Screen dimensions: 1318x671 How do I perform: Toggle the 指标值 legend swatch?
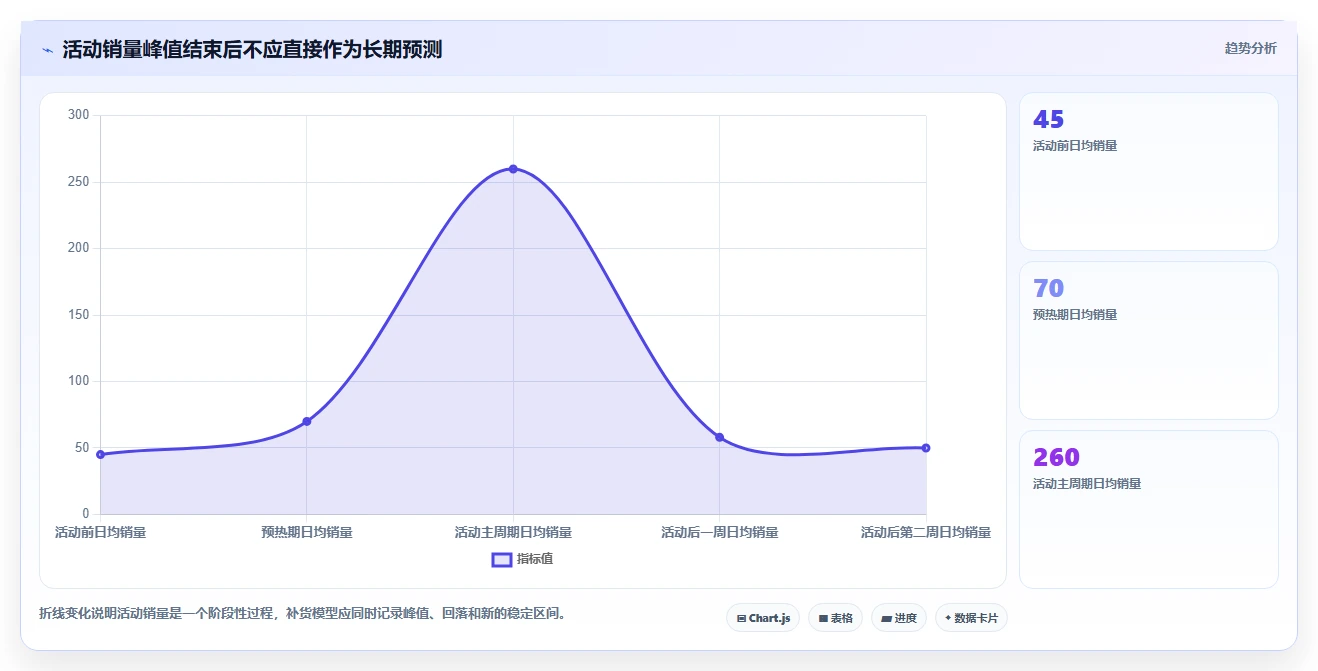point(502,559)
